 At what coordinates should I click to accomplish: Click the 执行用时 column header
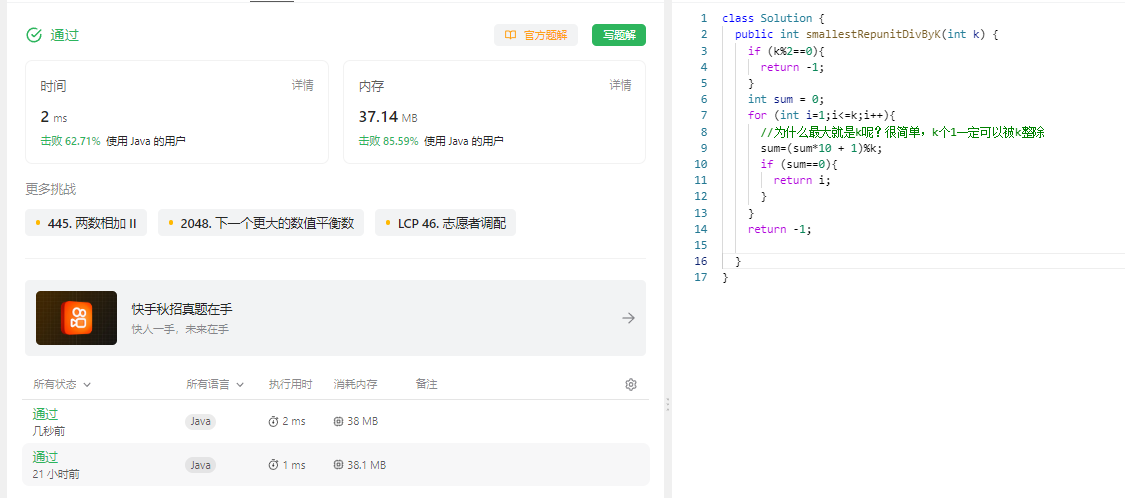pos(291,385)
